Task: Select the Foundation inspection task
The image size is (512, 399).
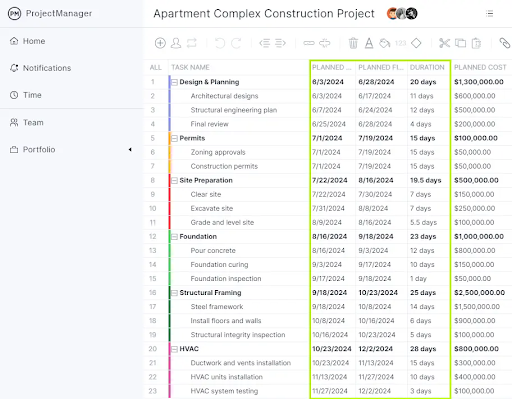Action: [x=226, y=279]
